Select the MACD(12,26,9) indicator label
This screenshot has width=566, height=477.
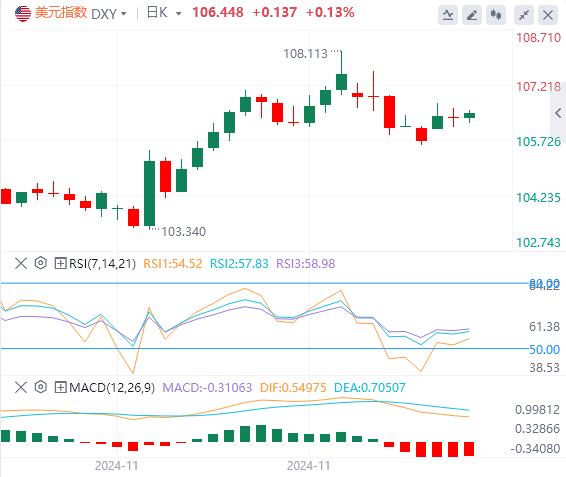[x=112, y=388]
